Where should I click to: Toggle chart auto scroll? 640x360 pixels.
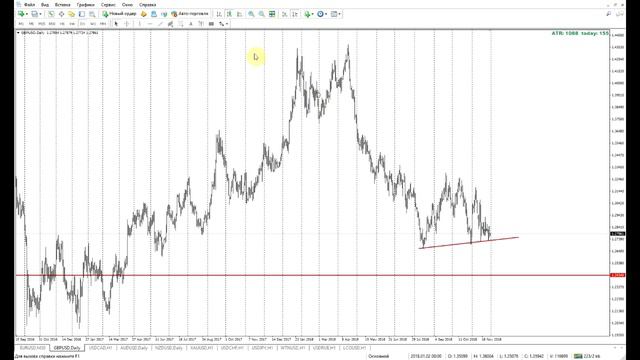coord(284,14)
